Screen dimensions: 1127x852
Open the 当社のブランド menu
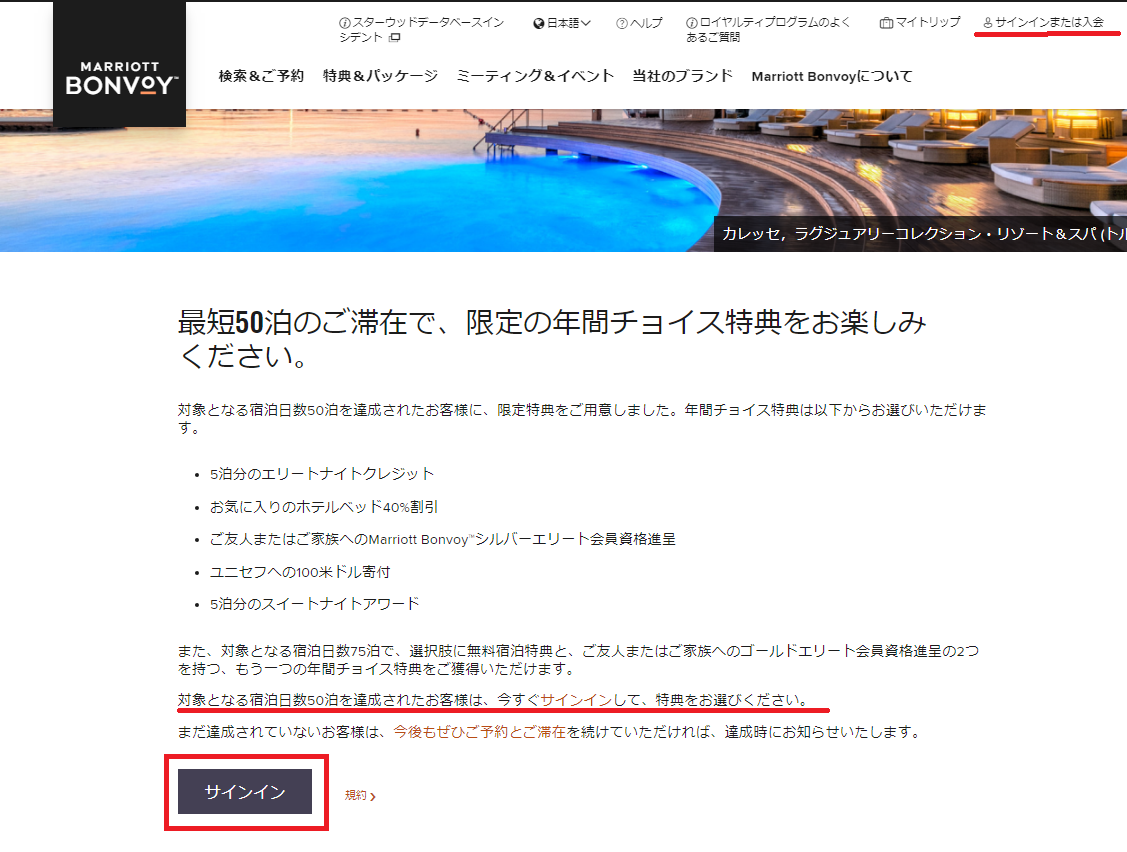pyautogui.click(x=682, y=76)
